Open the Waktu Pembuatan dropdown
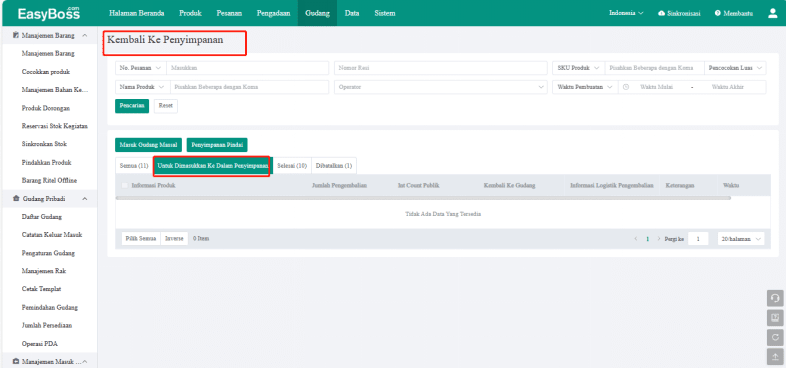Viewport: 787px width, 368px height. (585, 87)
